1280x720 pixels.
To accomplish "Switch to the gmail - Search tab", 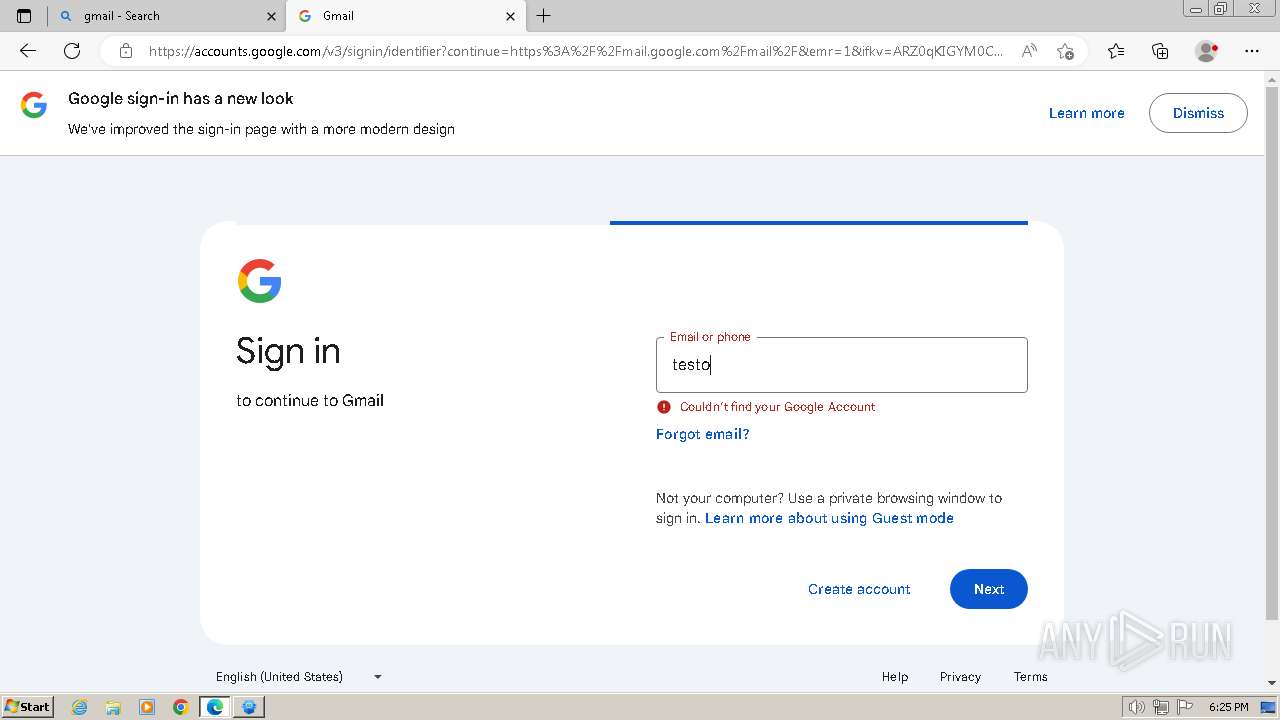I will click(x=167, y=16).
